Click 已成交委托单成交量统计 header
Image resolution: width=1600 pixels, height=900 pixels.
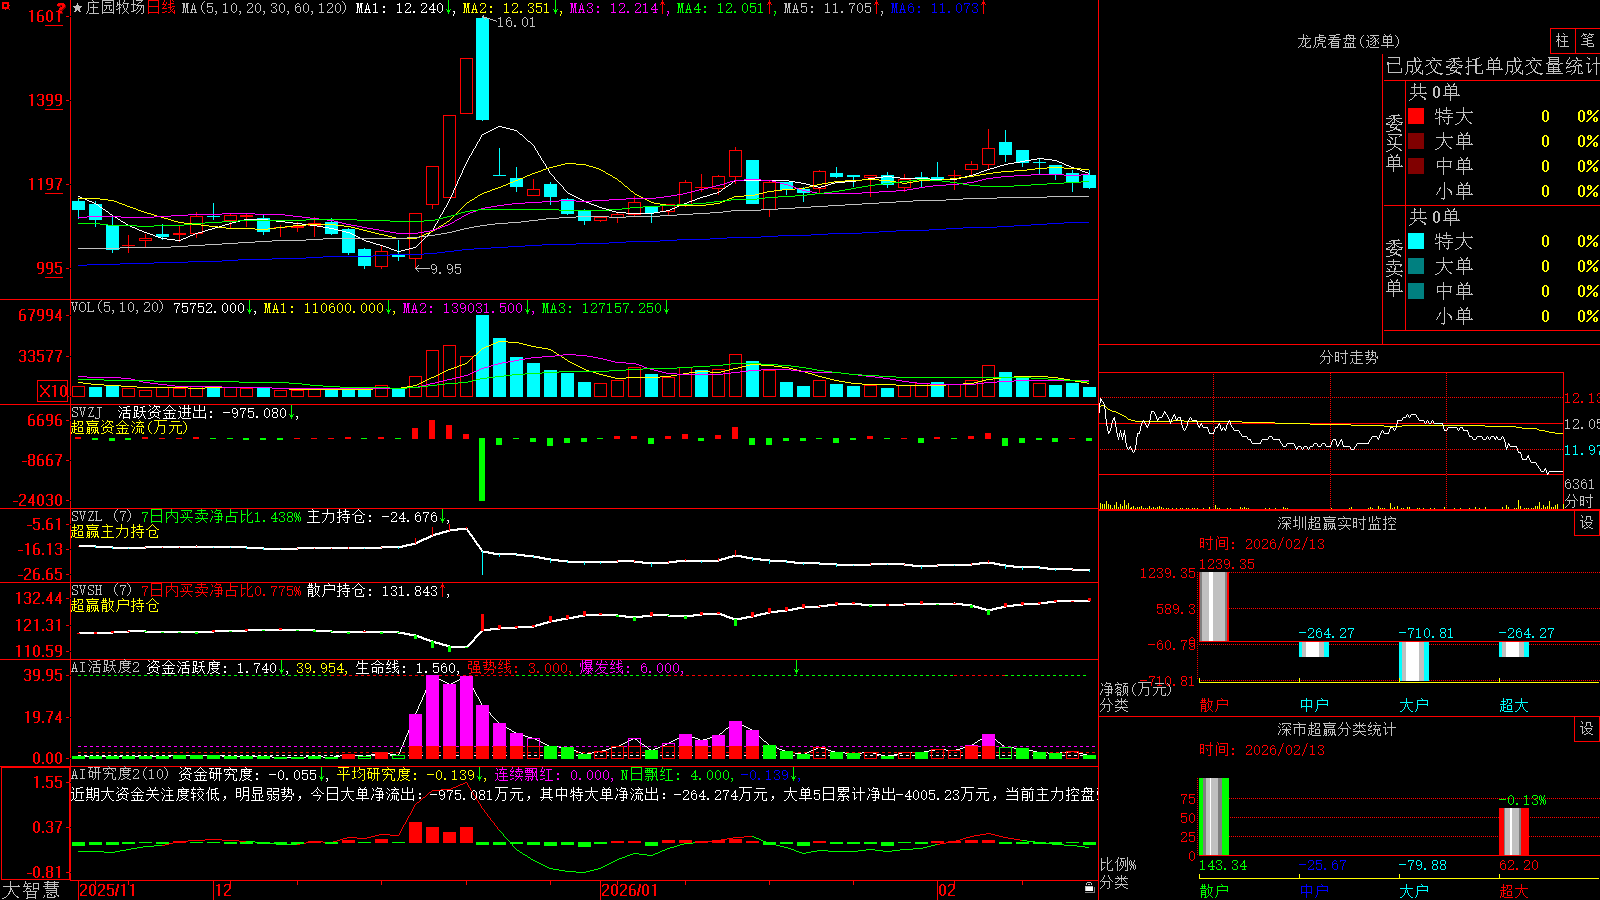(1492, 66)
